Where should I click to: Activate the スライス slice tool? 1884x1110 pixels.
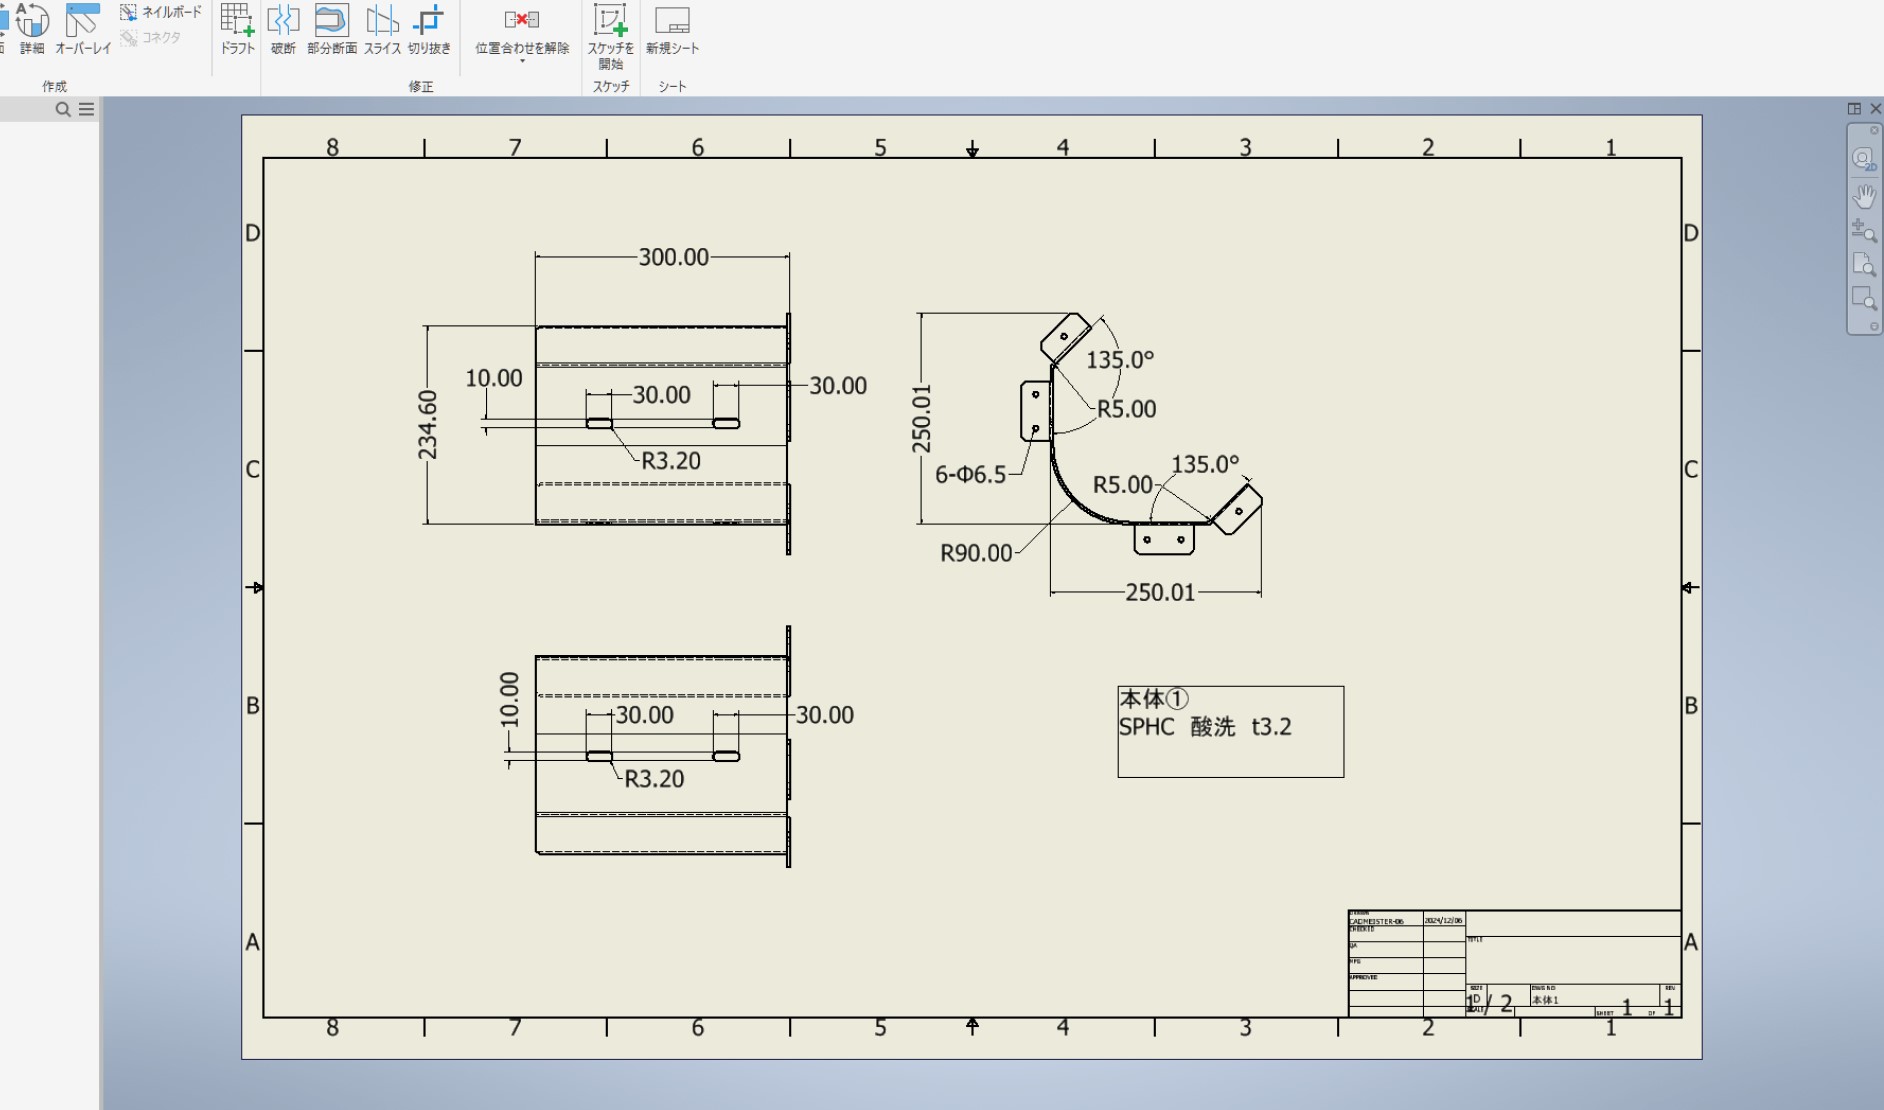(x=382, y=30)
